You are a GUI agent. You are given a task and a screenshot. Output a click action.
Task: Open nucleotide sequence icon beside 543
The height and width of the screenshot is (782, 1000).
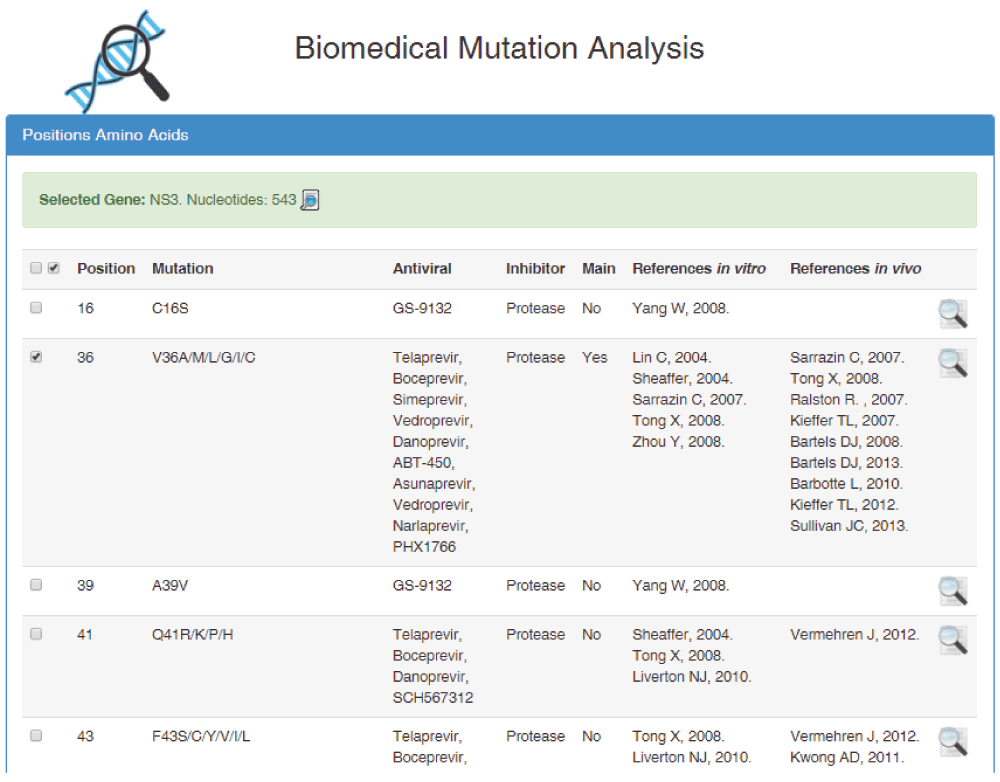pyautogui.click(x=310, y=200)
